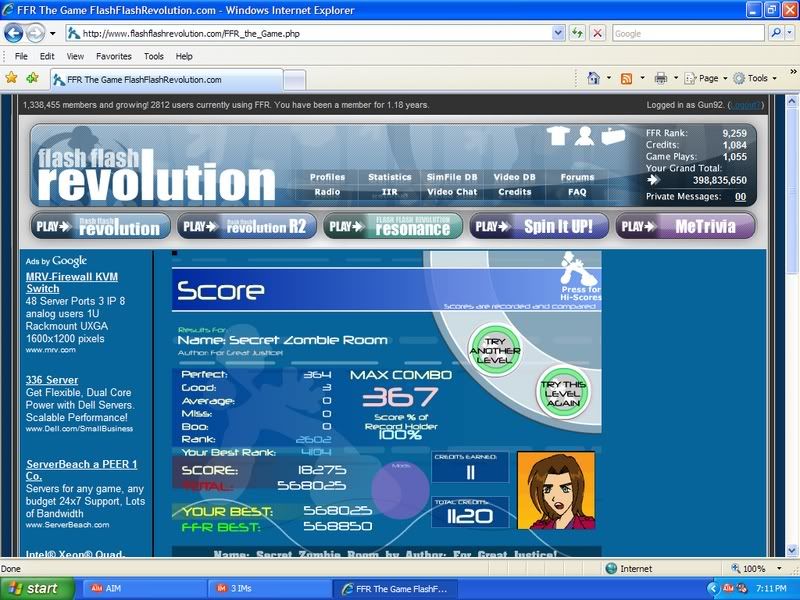Screen dimensions: 800x600
Task: Click the browser Back arrow button
Action: point(16,33)
